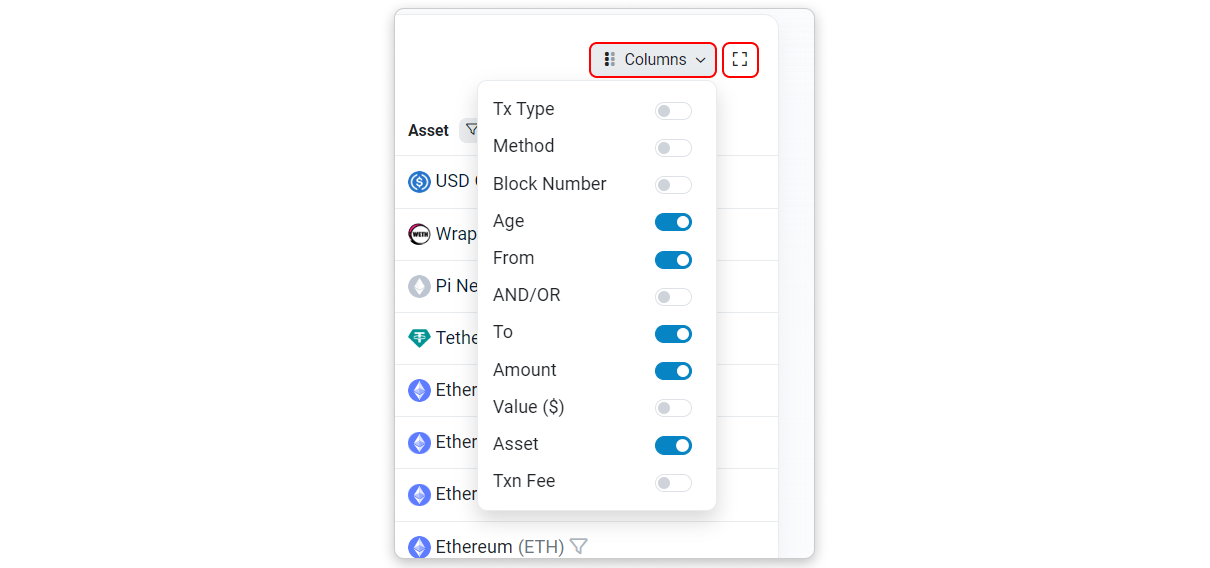Hide the Age column

pyautogui.click(x=673, y=222)
